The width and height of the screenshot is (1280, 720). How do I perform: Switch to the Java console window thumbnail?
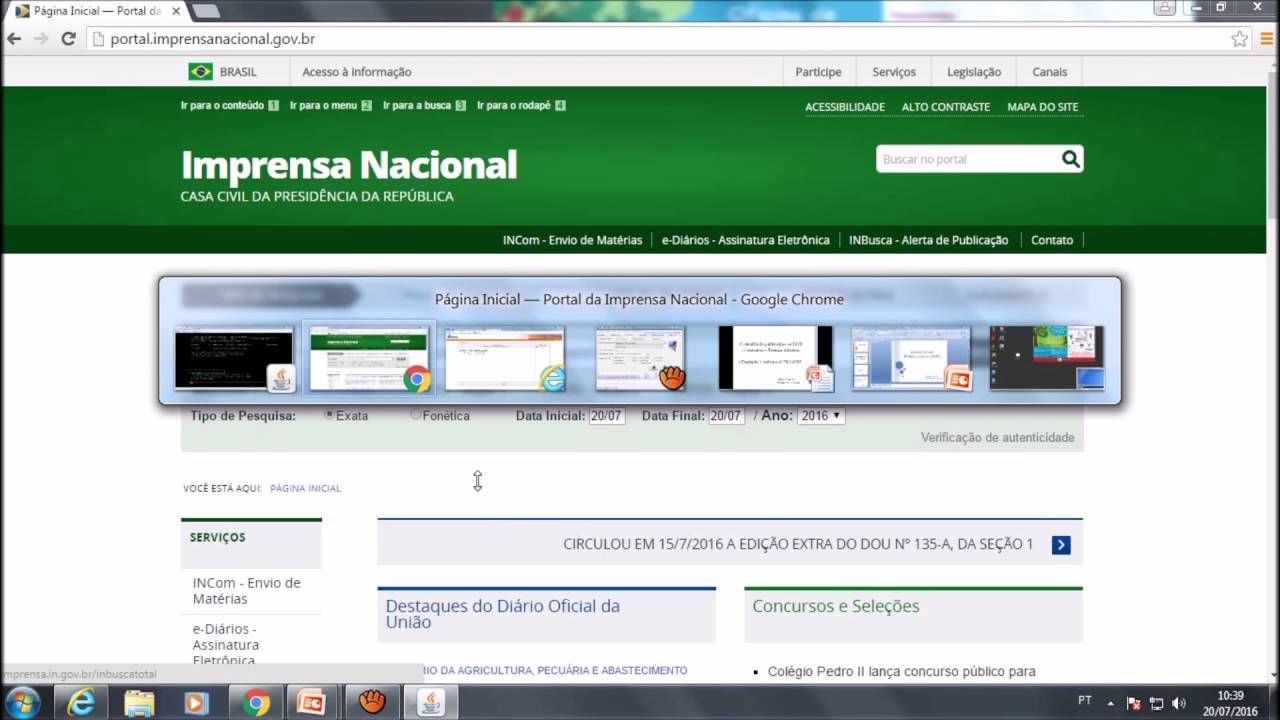coord(234,358)
